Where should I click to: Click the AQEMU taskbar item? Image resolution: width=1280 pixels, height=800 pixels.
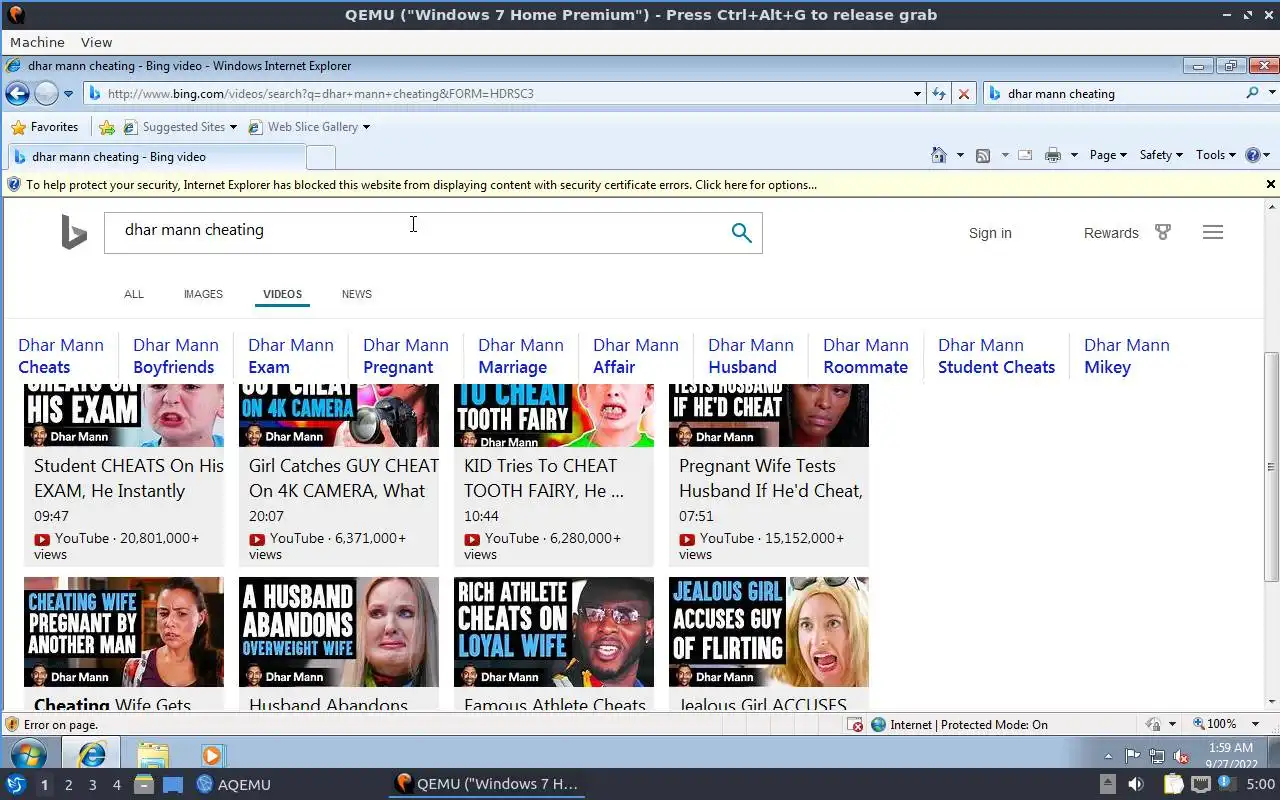234,784
